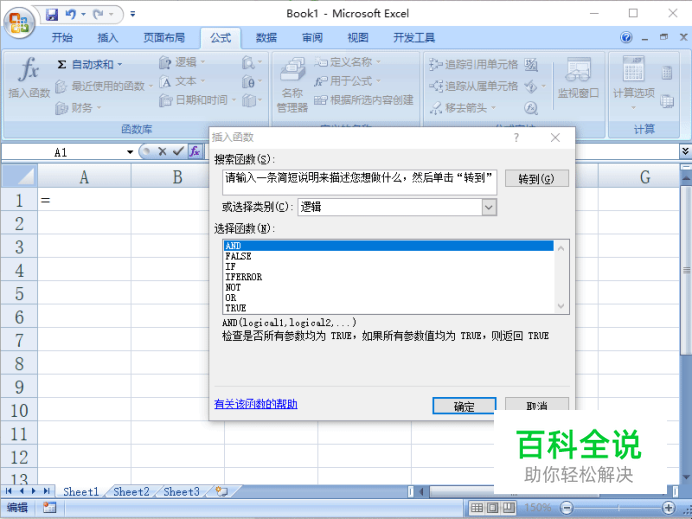Select row 5 header
This screenshot has width=692, height=519.
[19, 293]
